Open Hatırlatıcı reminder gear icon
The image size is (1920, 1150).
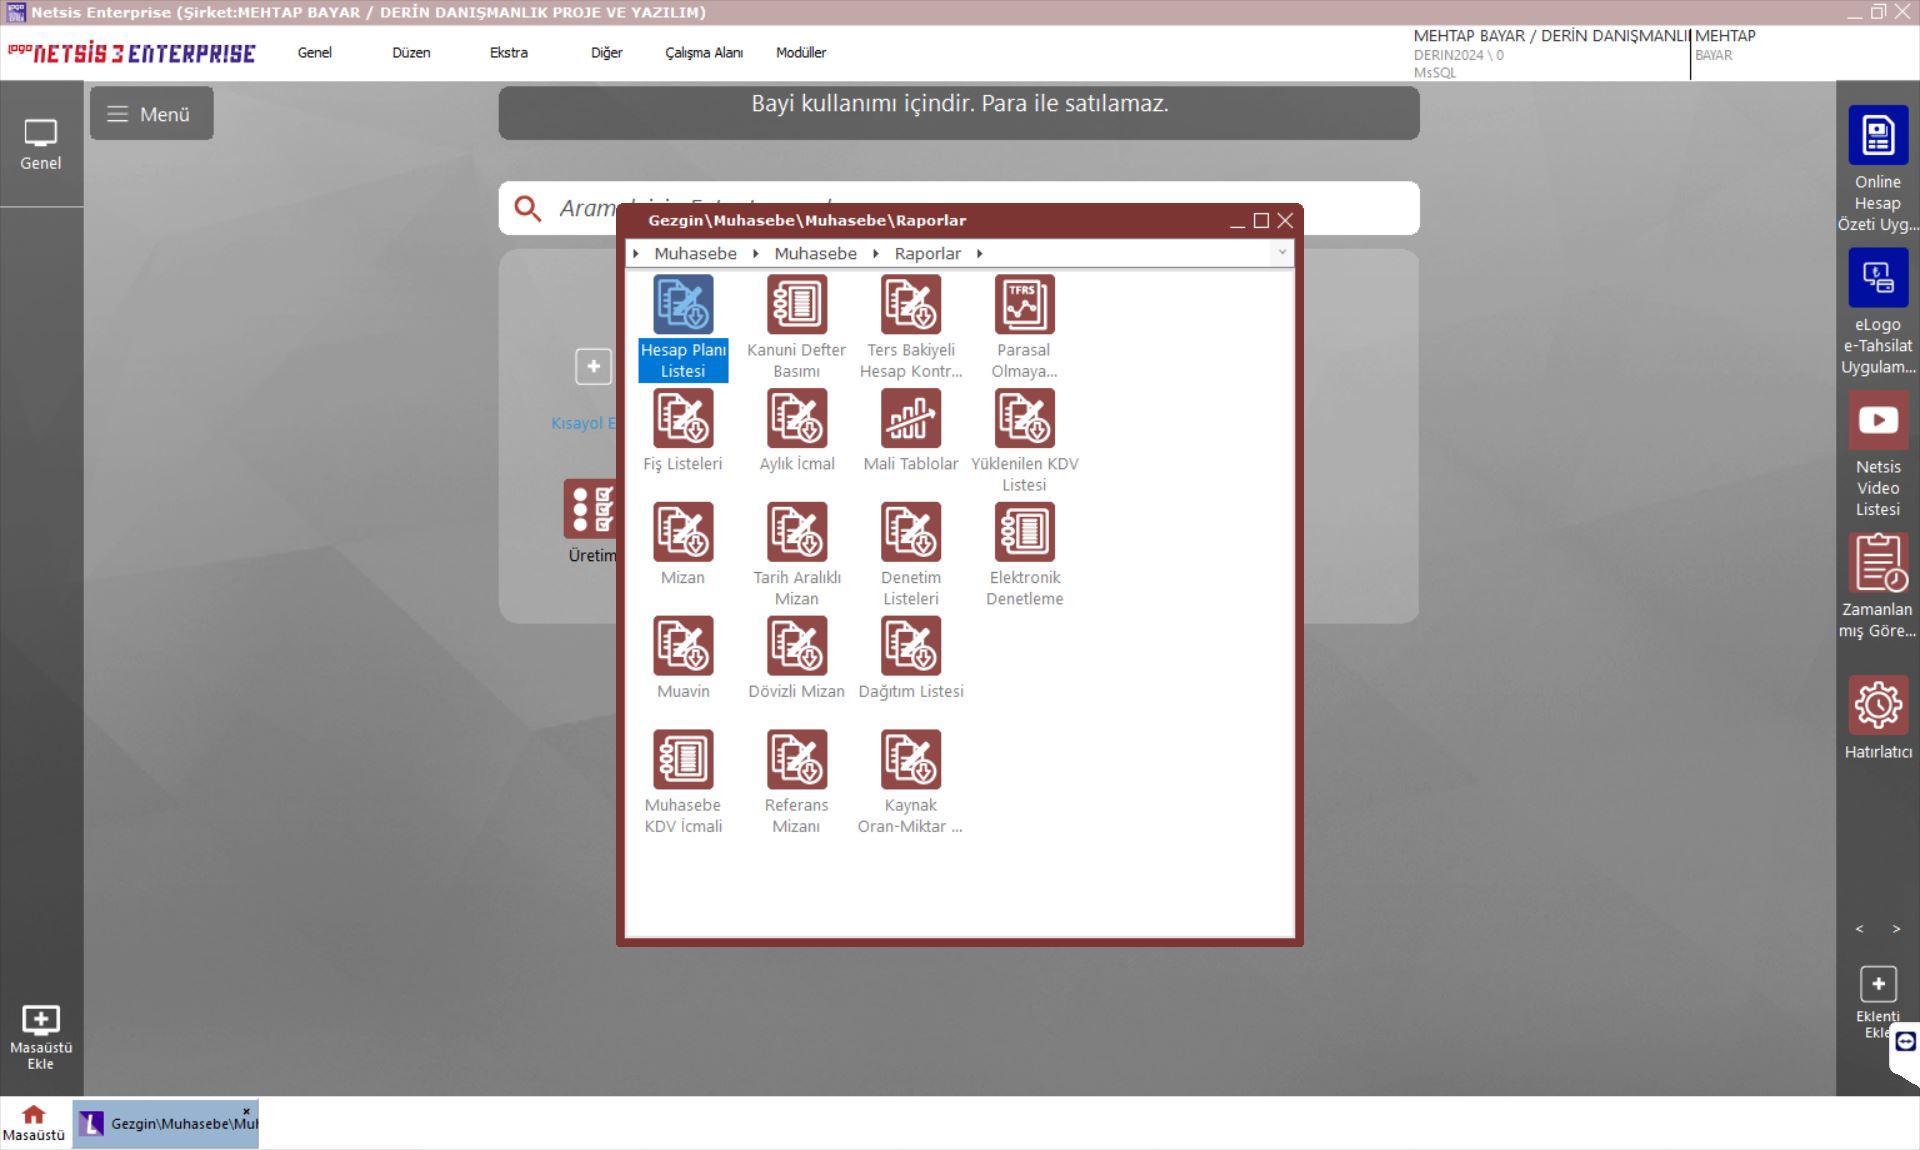1877,706
